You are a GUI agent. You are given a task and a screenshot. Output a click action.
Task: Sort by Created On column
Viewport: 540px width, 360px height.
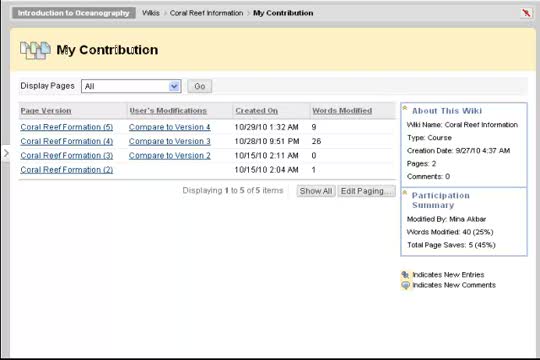tap(257, 111)
